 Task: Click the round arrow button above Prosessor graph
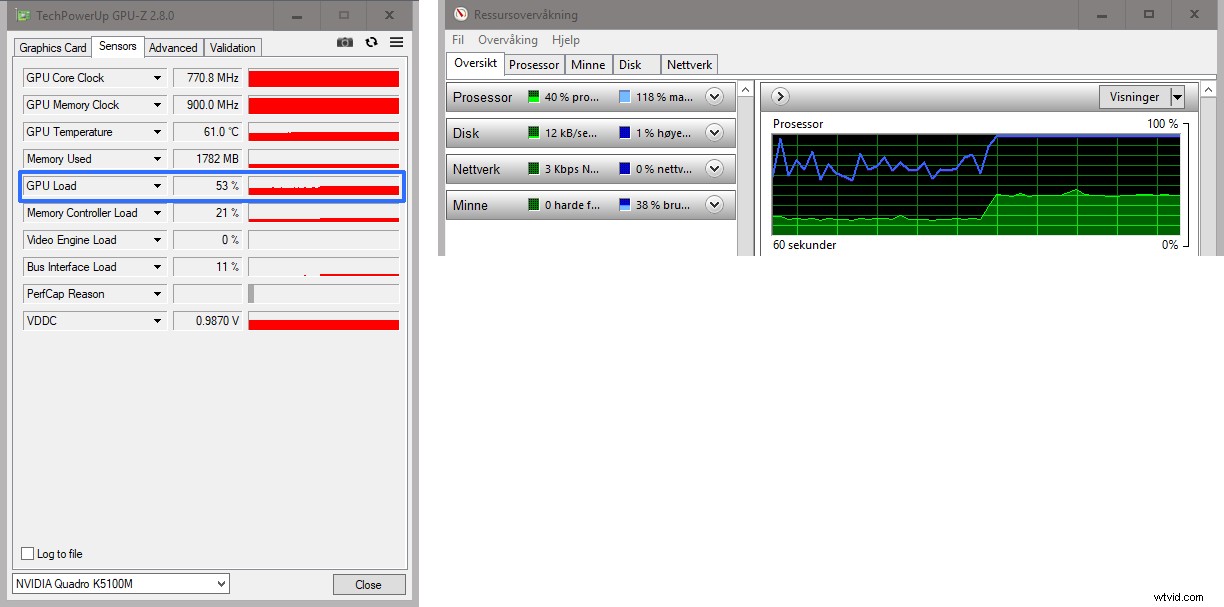point(781,97)
